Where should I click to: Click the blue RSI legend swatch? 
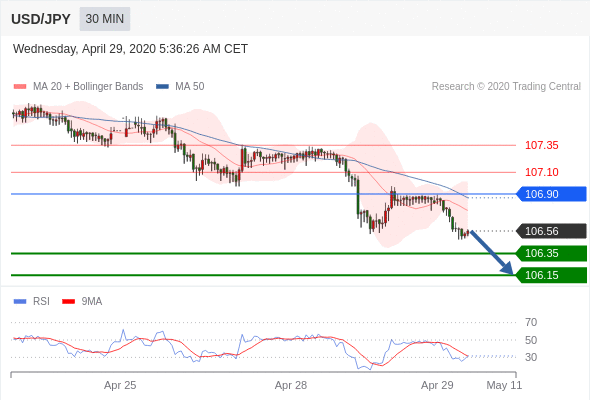click(20, 301)
